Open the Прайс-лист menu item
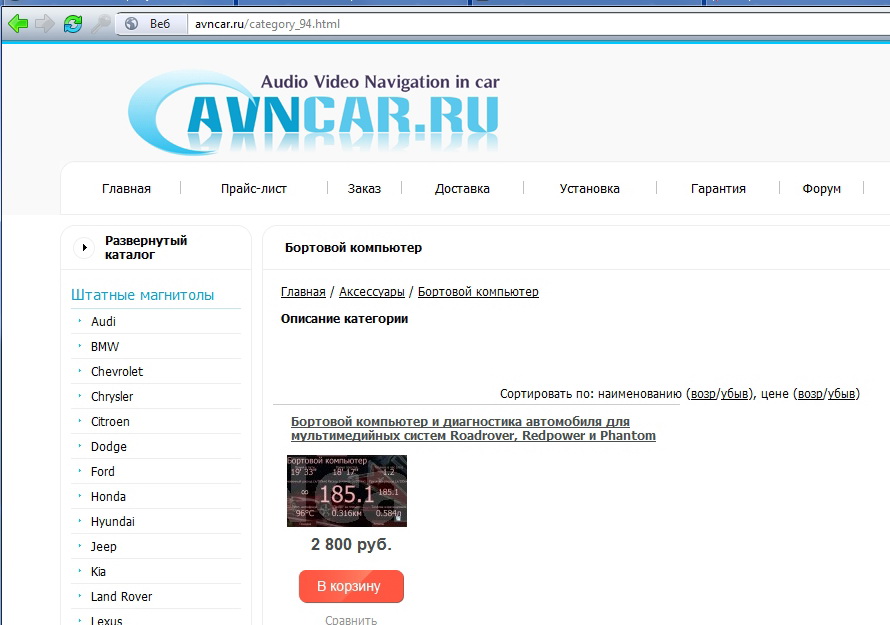Image resolution: width=890 pixels, height=625 pixels. click(x=254, y=188)
